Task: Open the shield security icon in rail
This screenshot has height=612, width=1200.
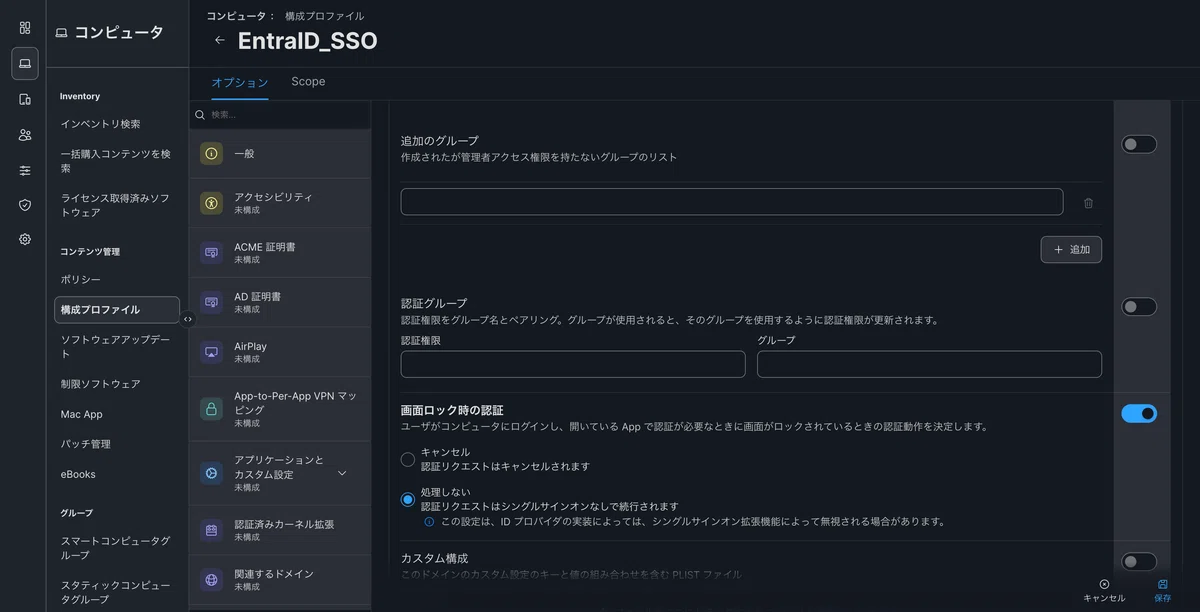Action: [25, 205]
